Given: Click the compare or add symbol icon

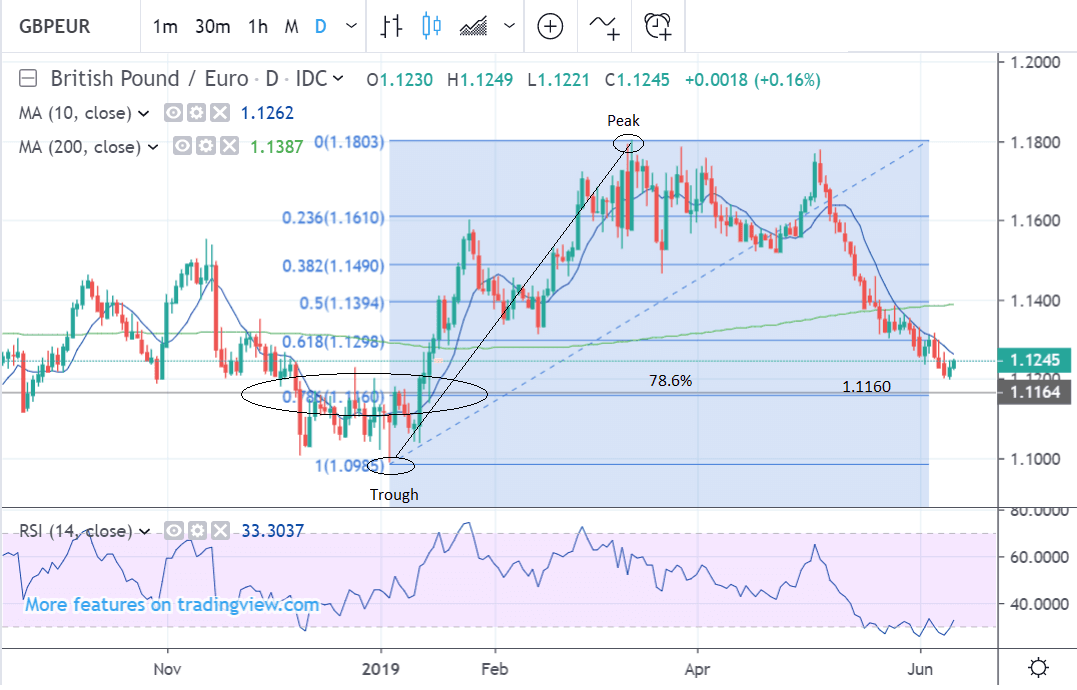Looking at the screenshot, I should coord(550,27).
